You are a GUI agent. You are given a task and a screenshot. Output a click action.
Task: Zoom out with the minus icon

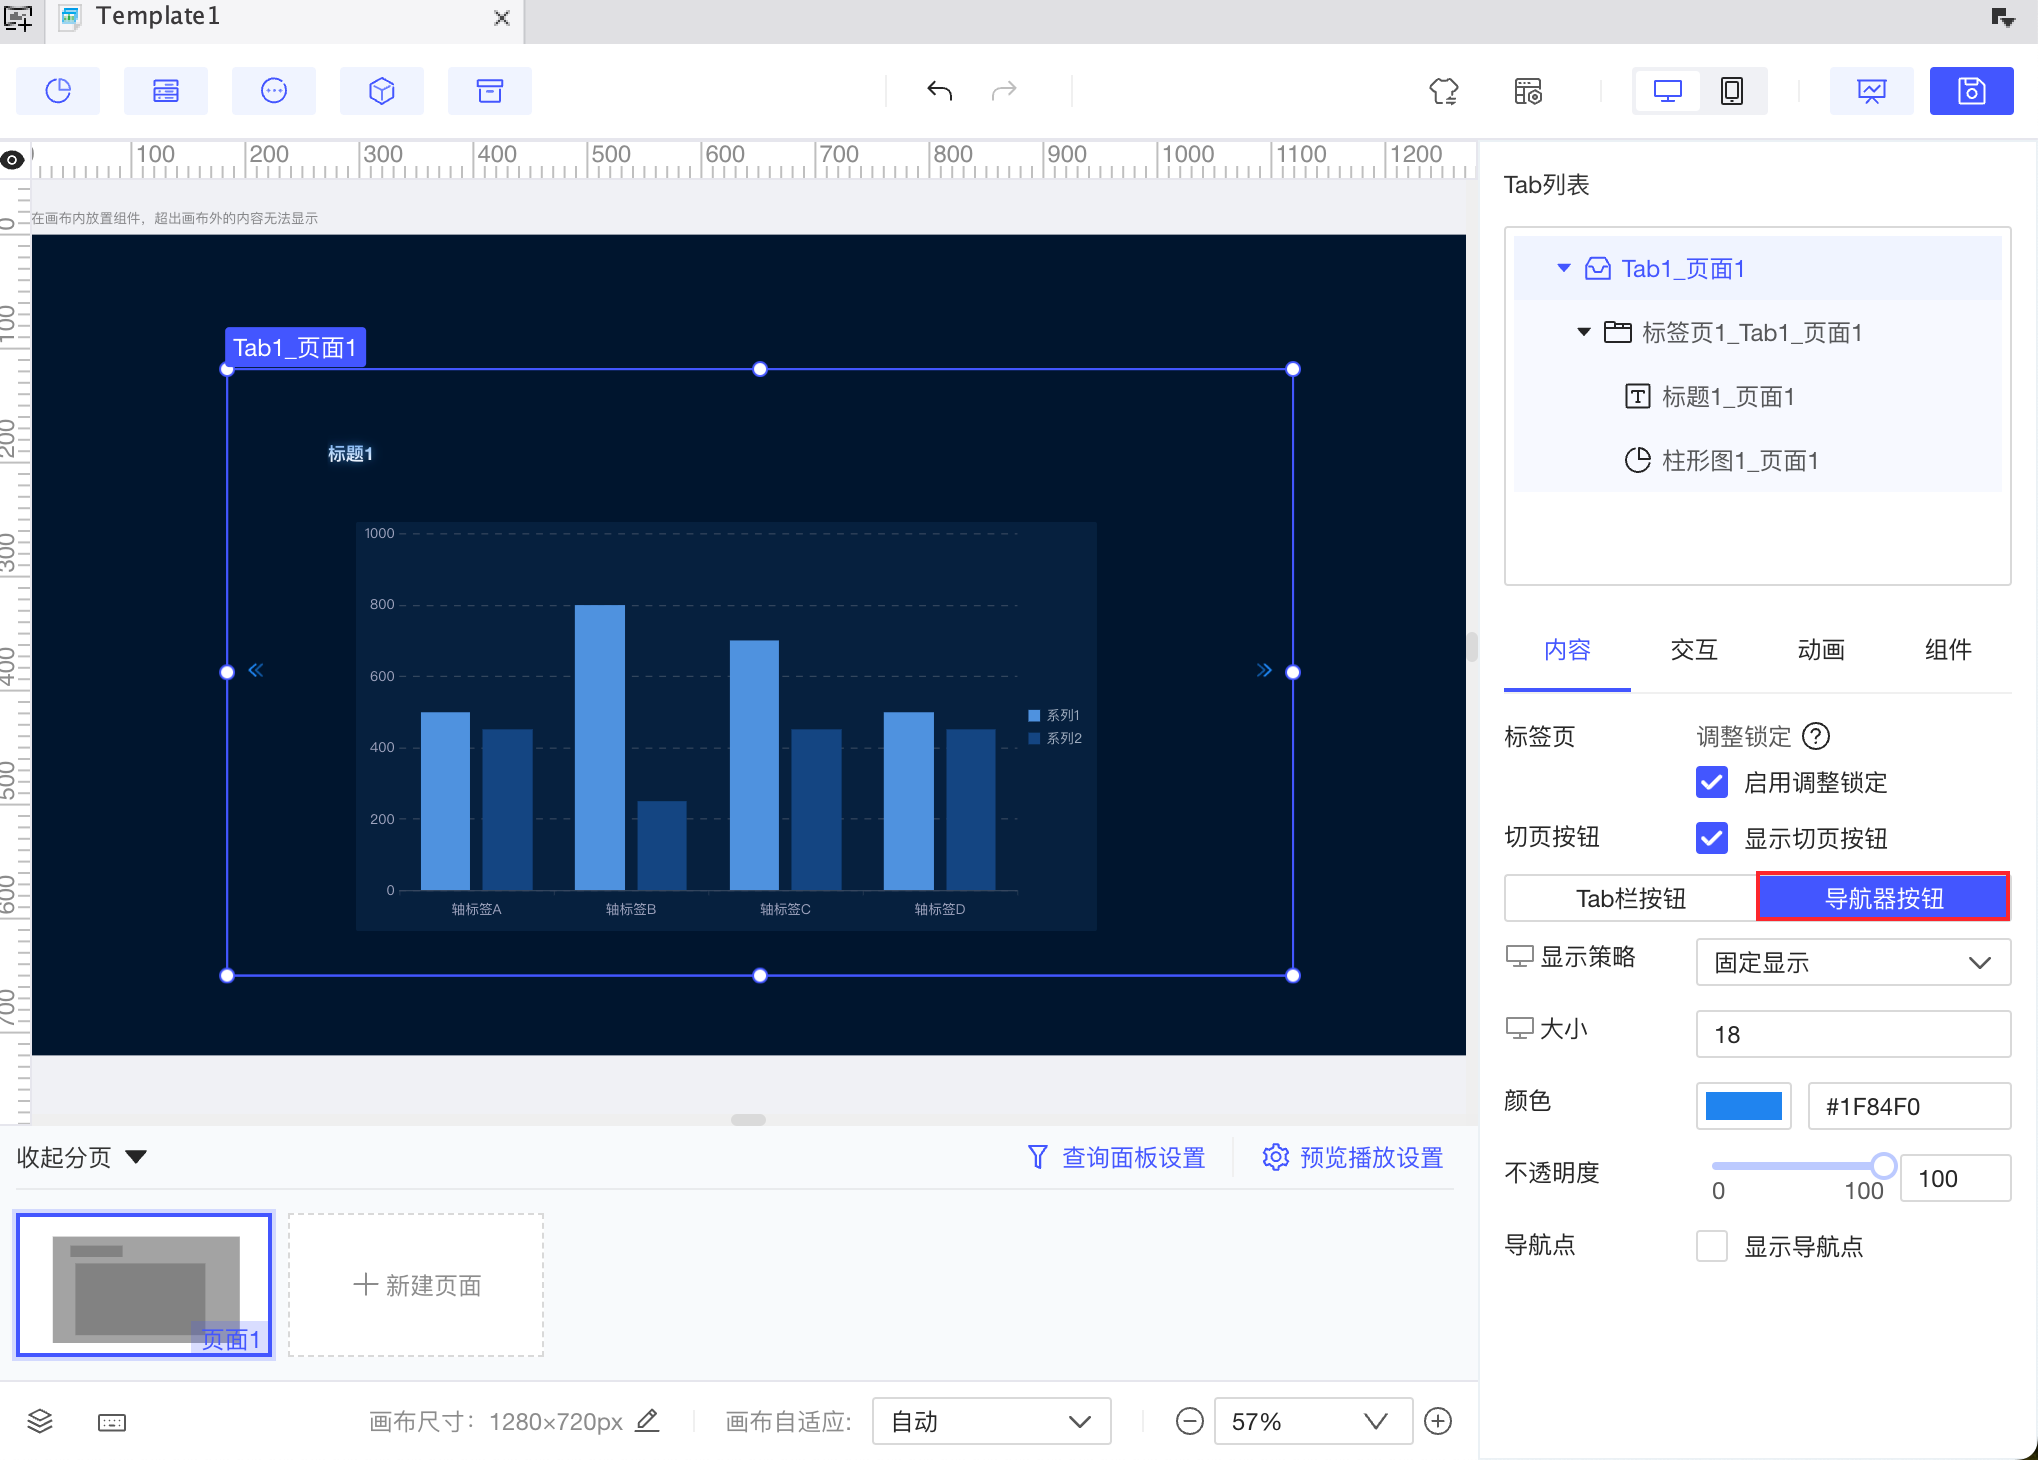click(1189, 1421)
